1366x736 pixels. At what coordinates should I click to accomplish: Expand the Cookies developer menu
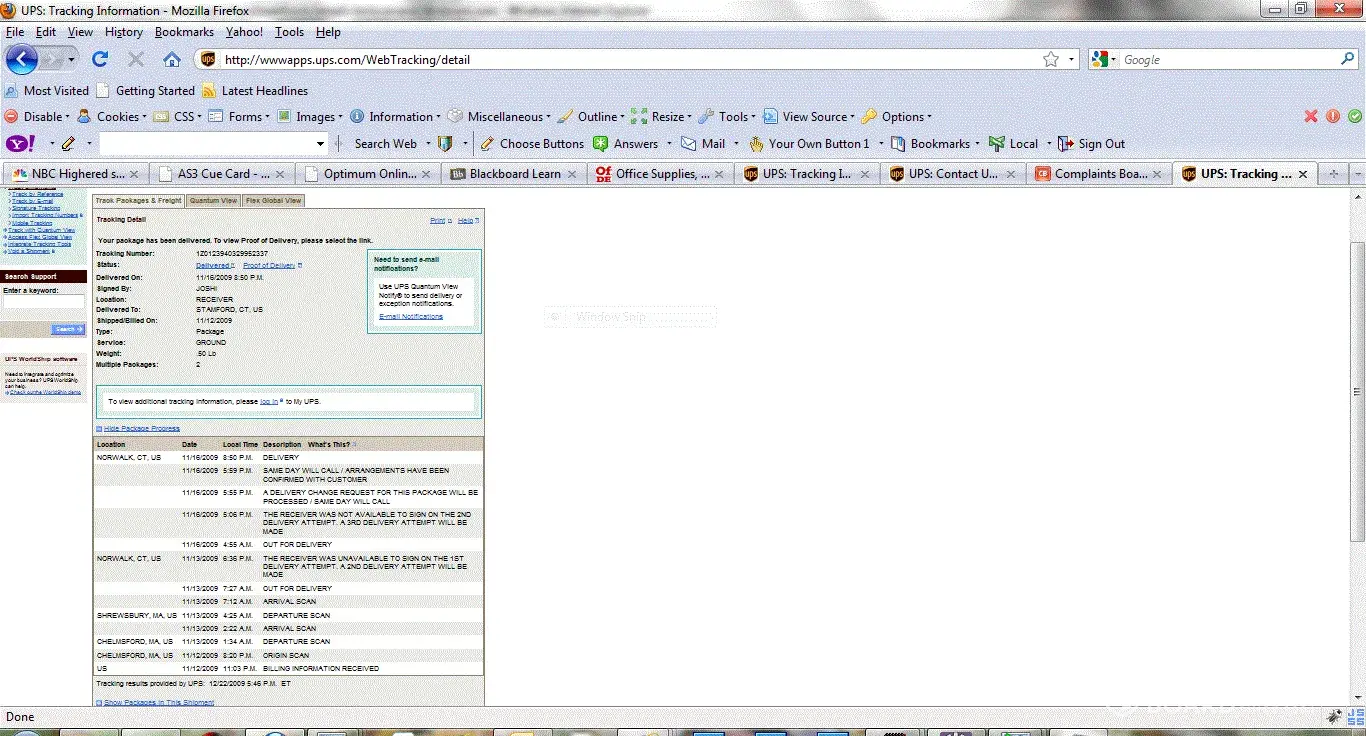110,117
